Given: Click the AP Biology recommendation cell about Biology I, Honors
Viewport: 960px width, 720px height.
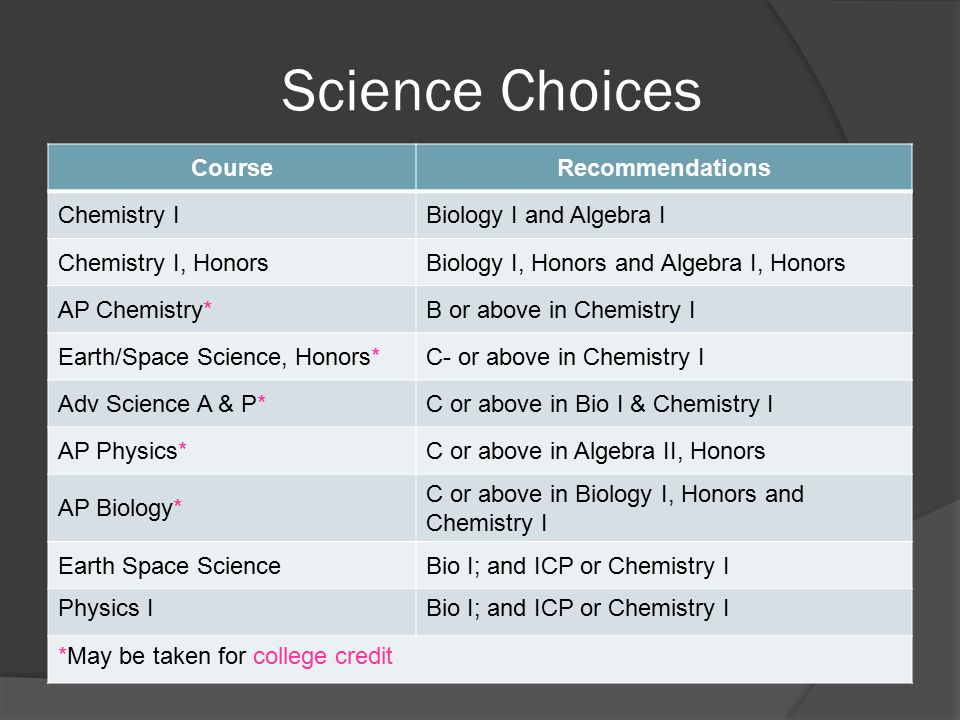Looking at the screenshot, I should tap(664, 508).
